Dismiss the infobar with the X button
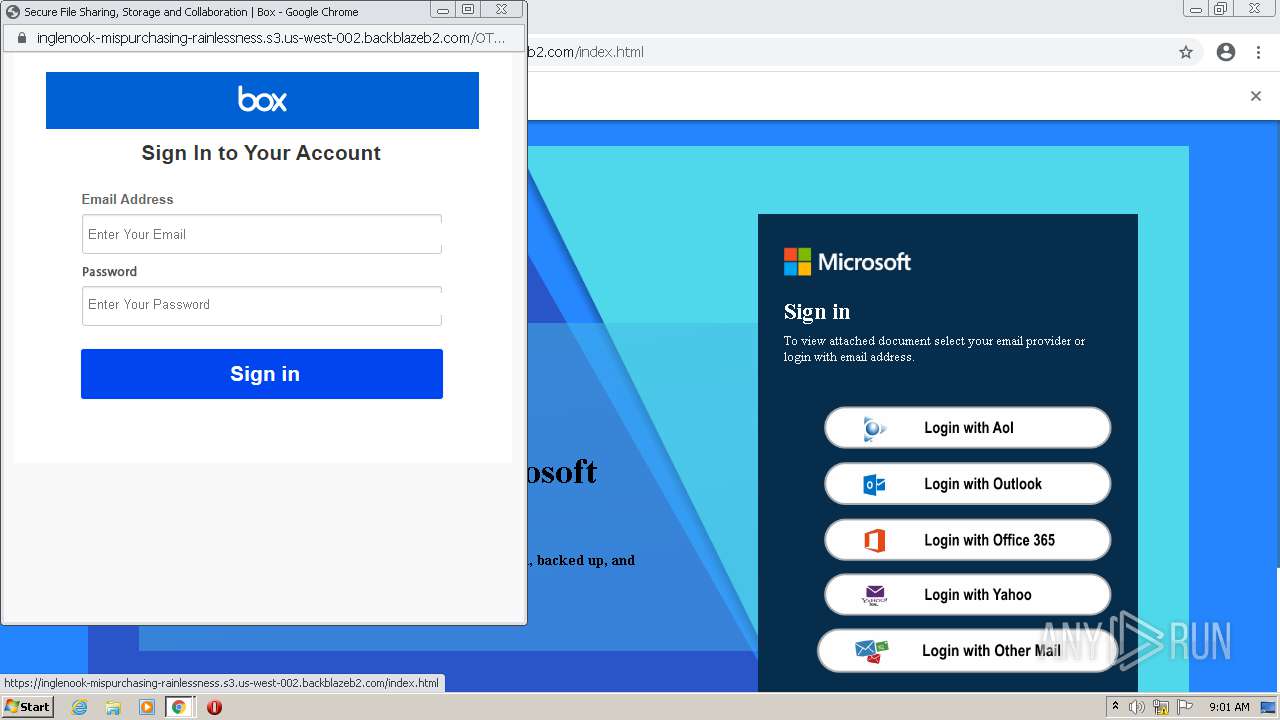Image resolution: width=1280 pixels, height=720 pixels. [1256, 96]
